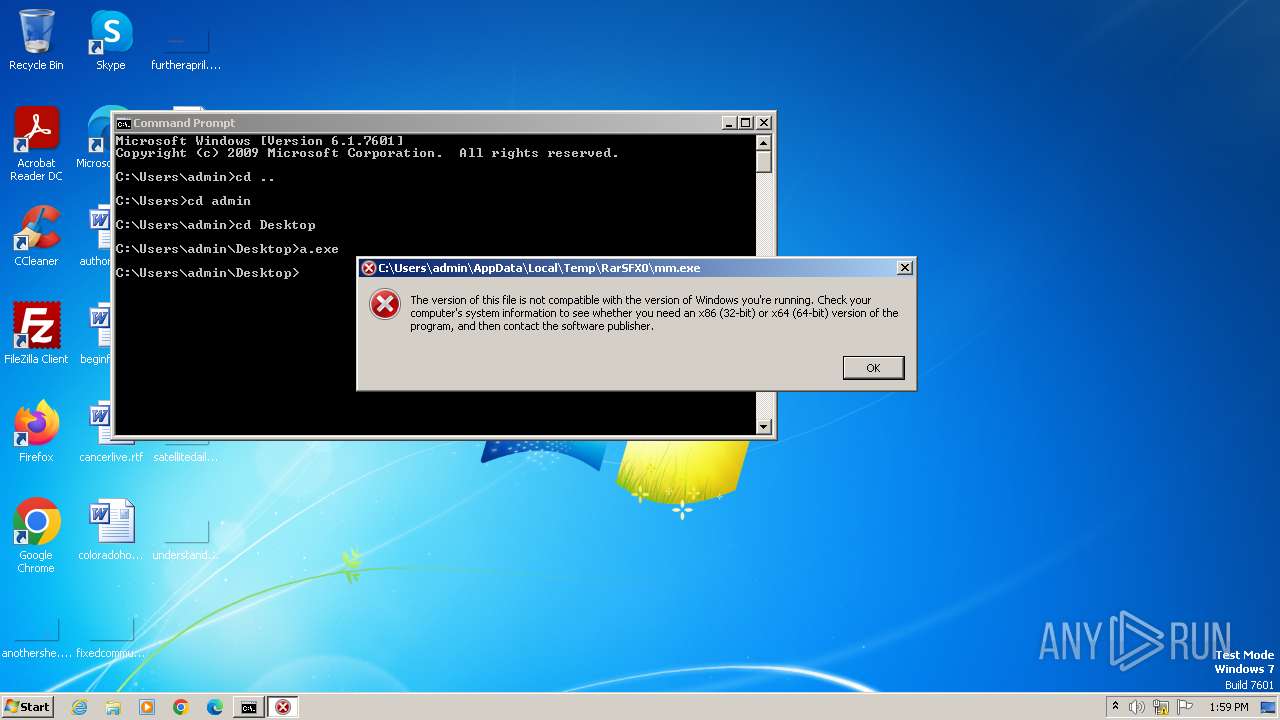This screenshot has height=720, width=1280.
Task: Click the network tray icon
Action: tap(1161, 707)
